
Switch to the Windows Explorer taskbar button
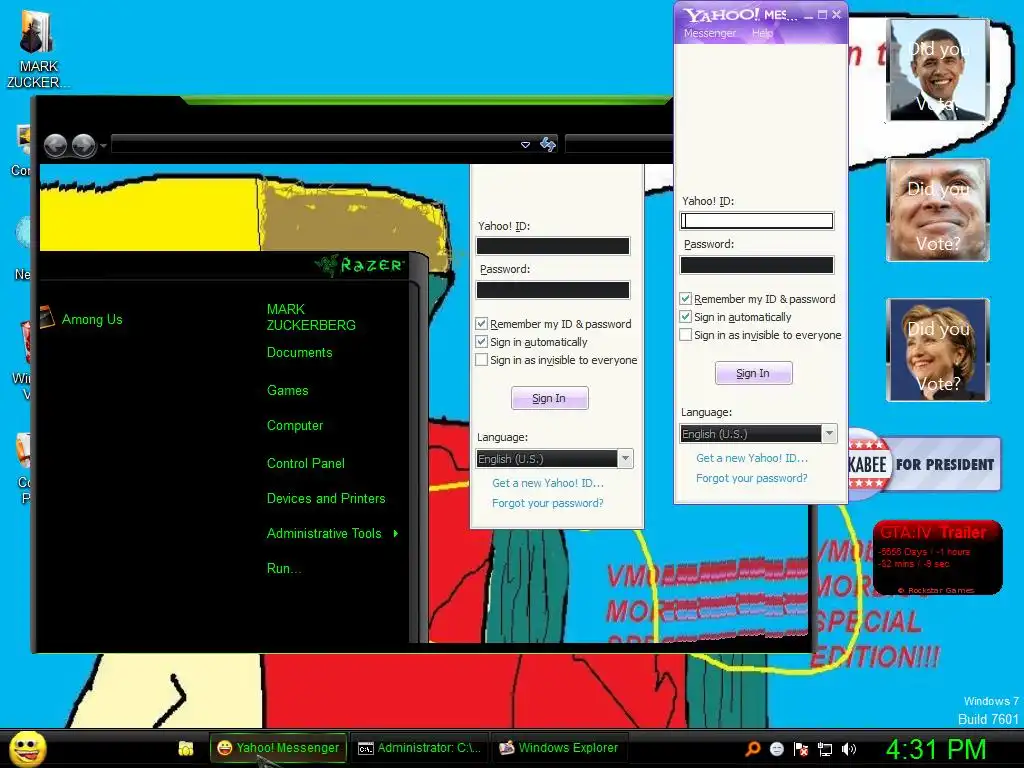(559, 748)
